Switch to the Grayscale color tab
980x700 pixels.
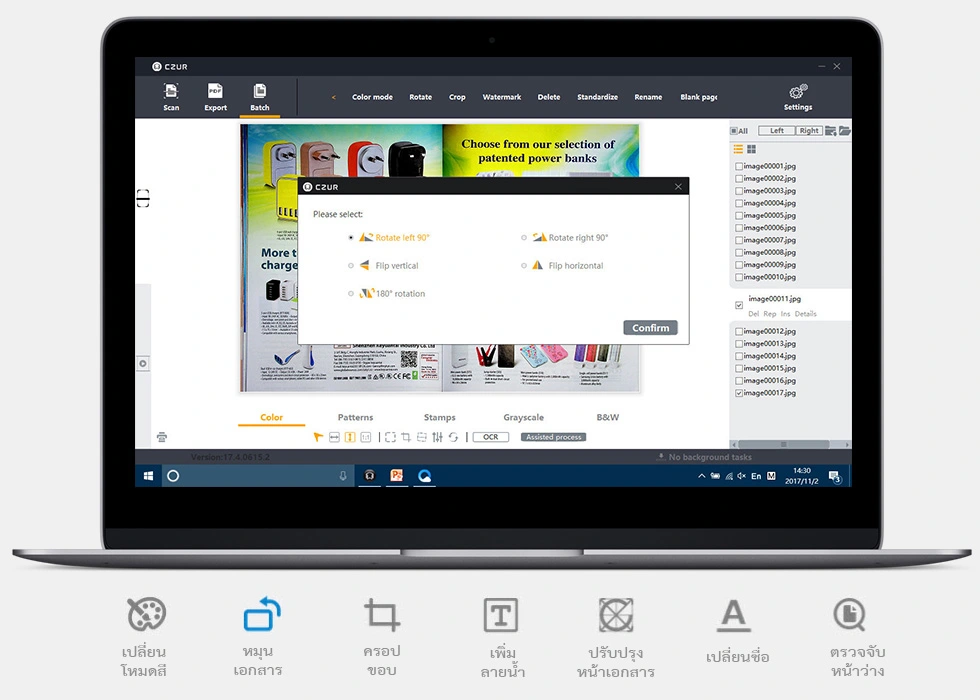523,417
